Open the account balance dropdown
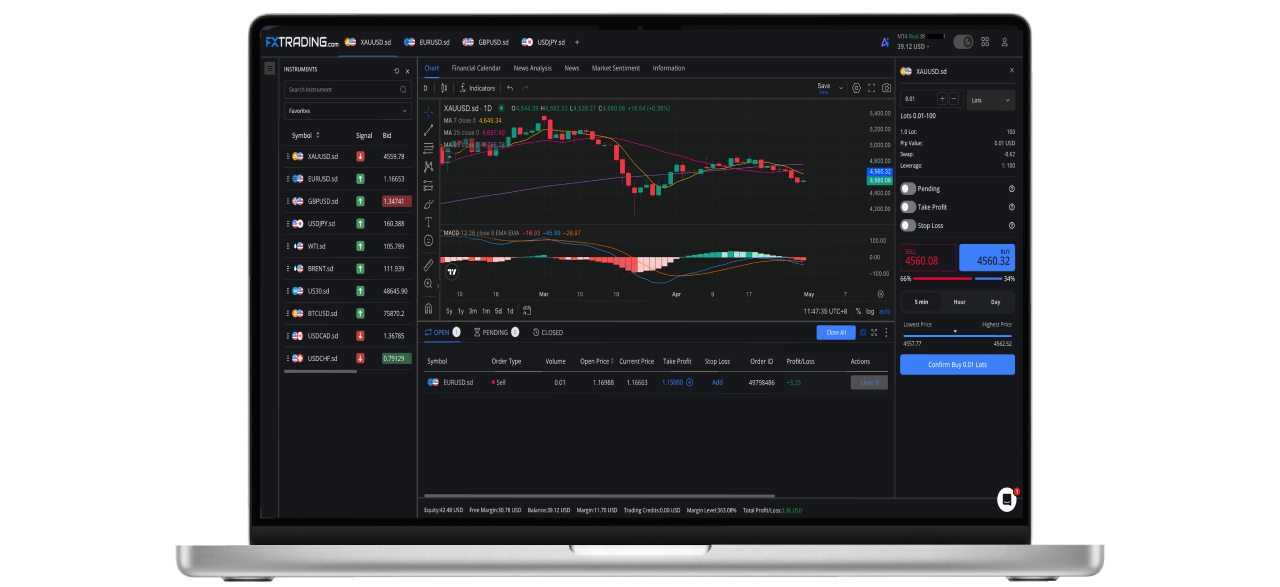The width and height of the screenshot is (1280, 587). pyautogui.click(x=913, y=46)
